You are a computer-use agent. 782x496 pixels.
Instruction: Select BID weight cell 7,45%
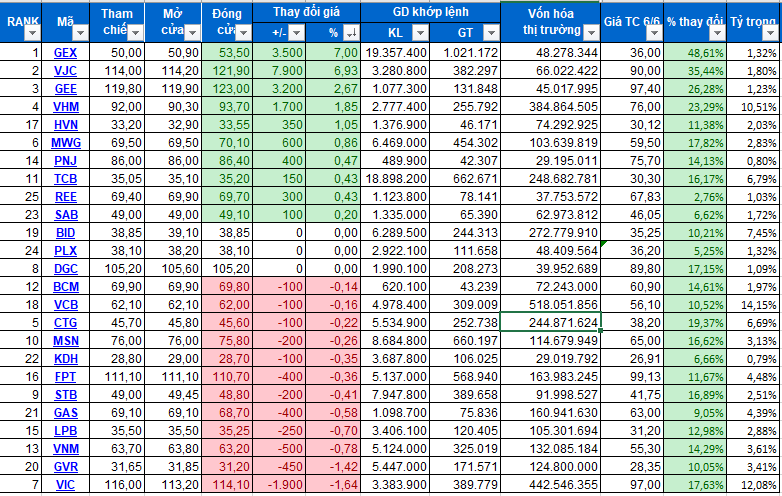point(754,233)
